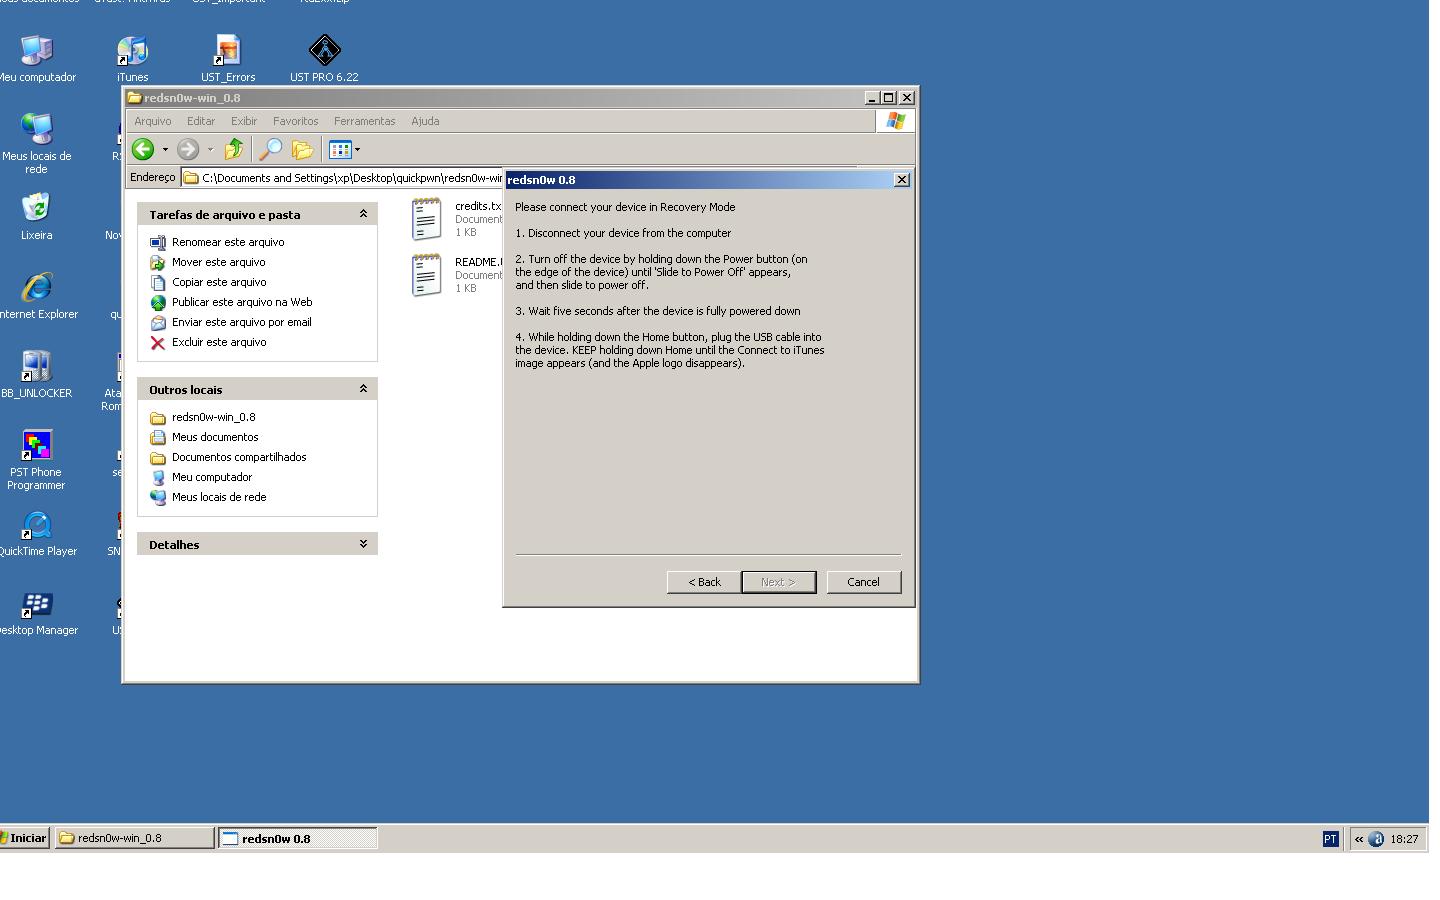Select the README file icon
This screenshot has width=1440, height=900.
point(426,275)
